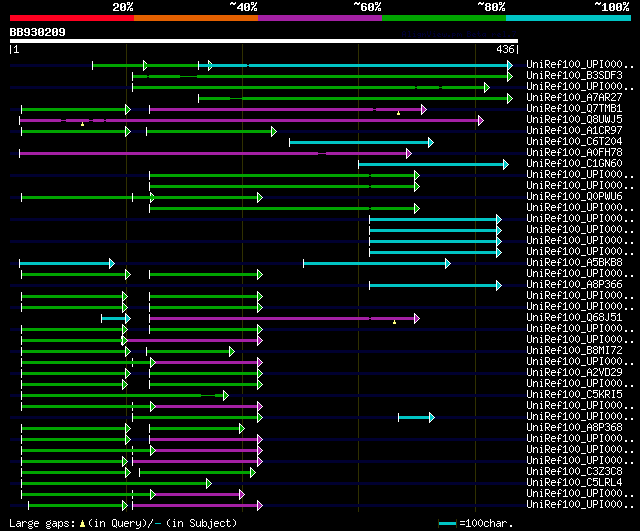Select the short cyan segment in Q68J51 row
Screen dimensions: 640x531
[116, 319]
